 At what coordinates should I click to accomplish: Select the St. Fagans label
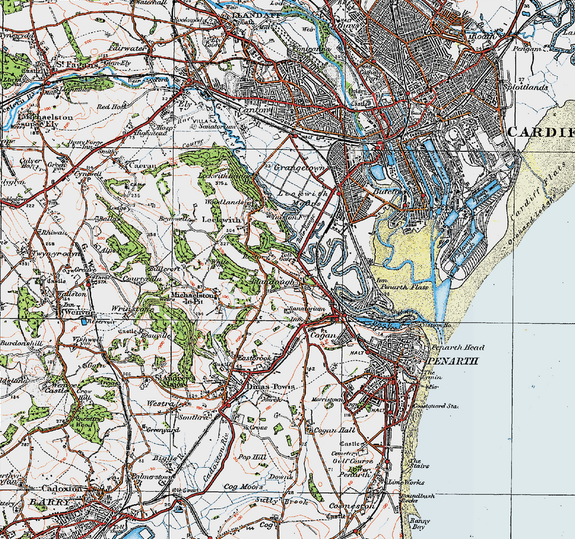tap(77, 65)
